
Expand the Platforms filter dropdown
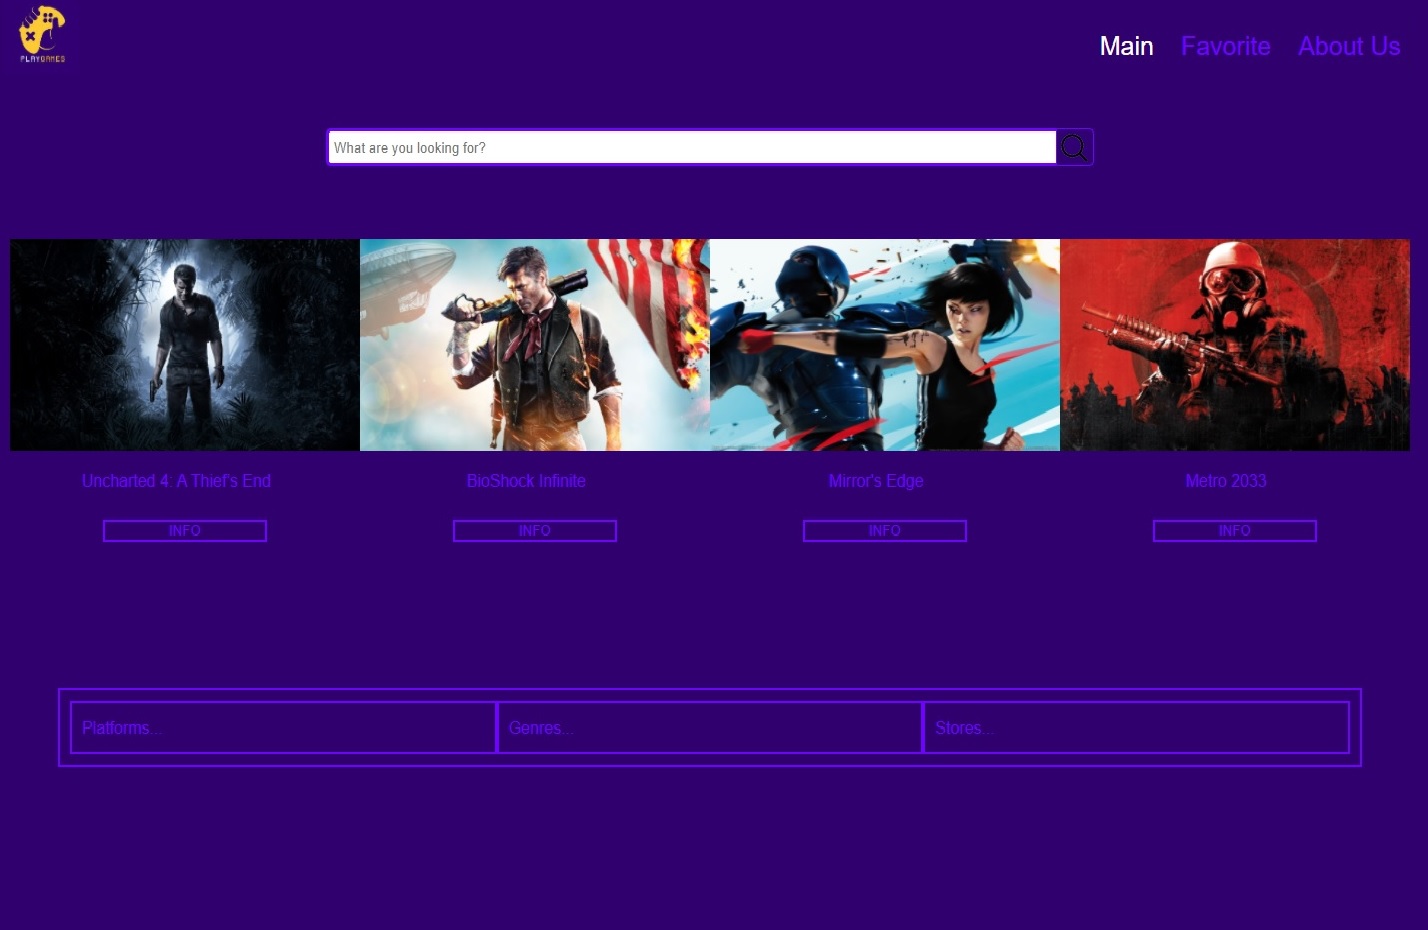click(283, 728)
